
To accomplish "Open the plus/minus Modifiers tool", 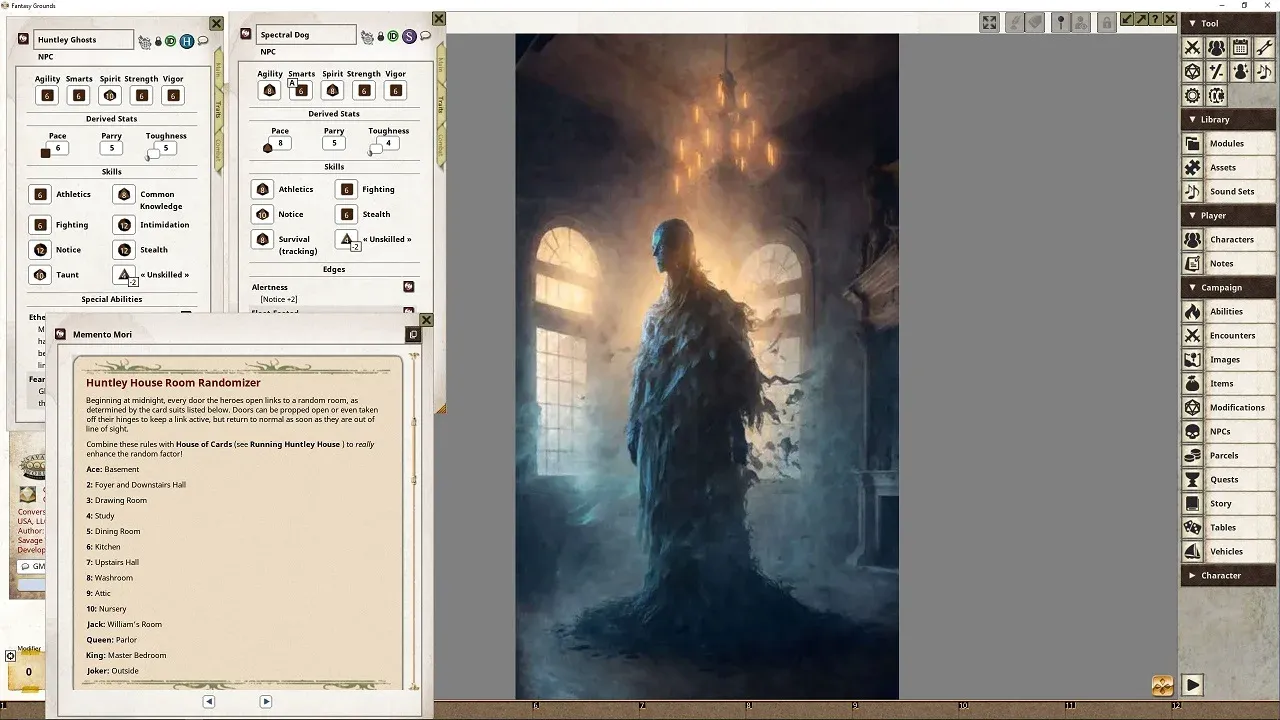I will 1216,71.
